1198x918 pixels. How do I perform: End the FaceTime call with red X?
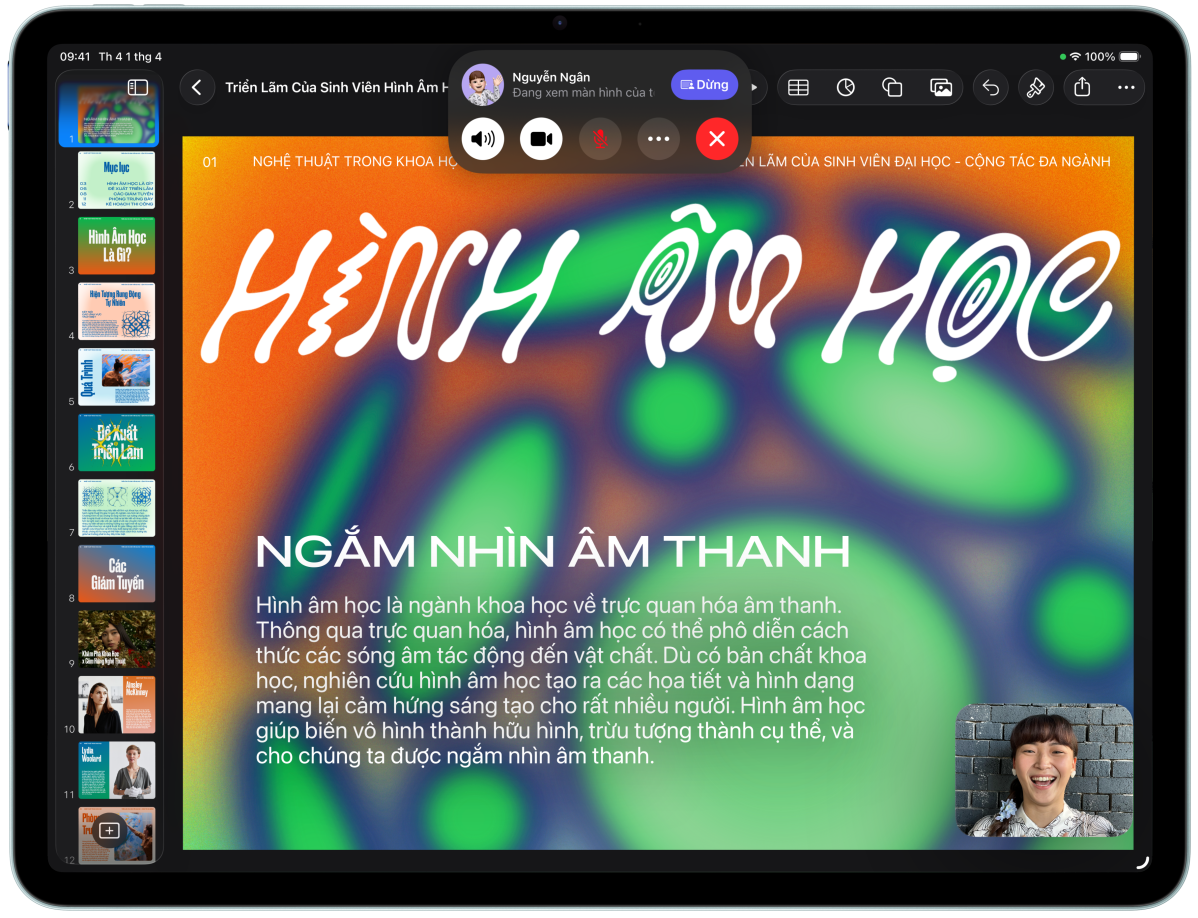click(717, 139)
